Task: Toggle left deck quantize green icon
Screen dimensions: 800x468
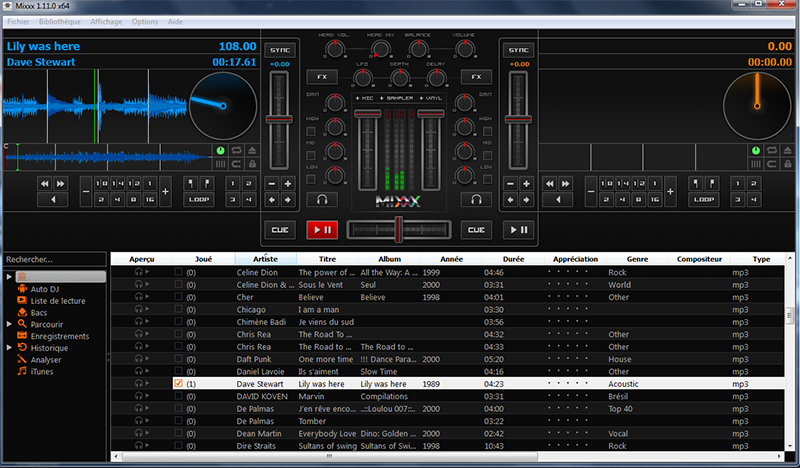Action: [220, 150]
